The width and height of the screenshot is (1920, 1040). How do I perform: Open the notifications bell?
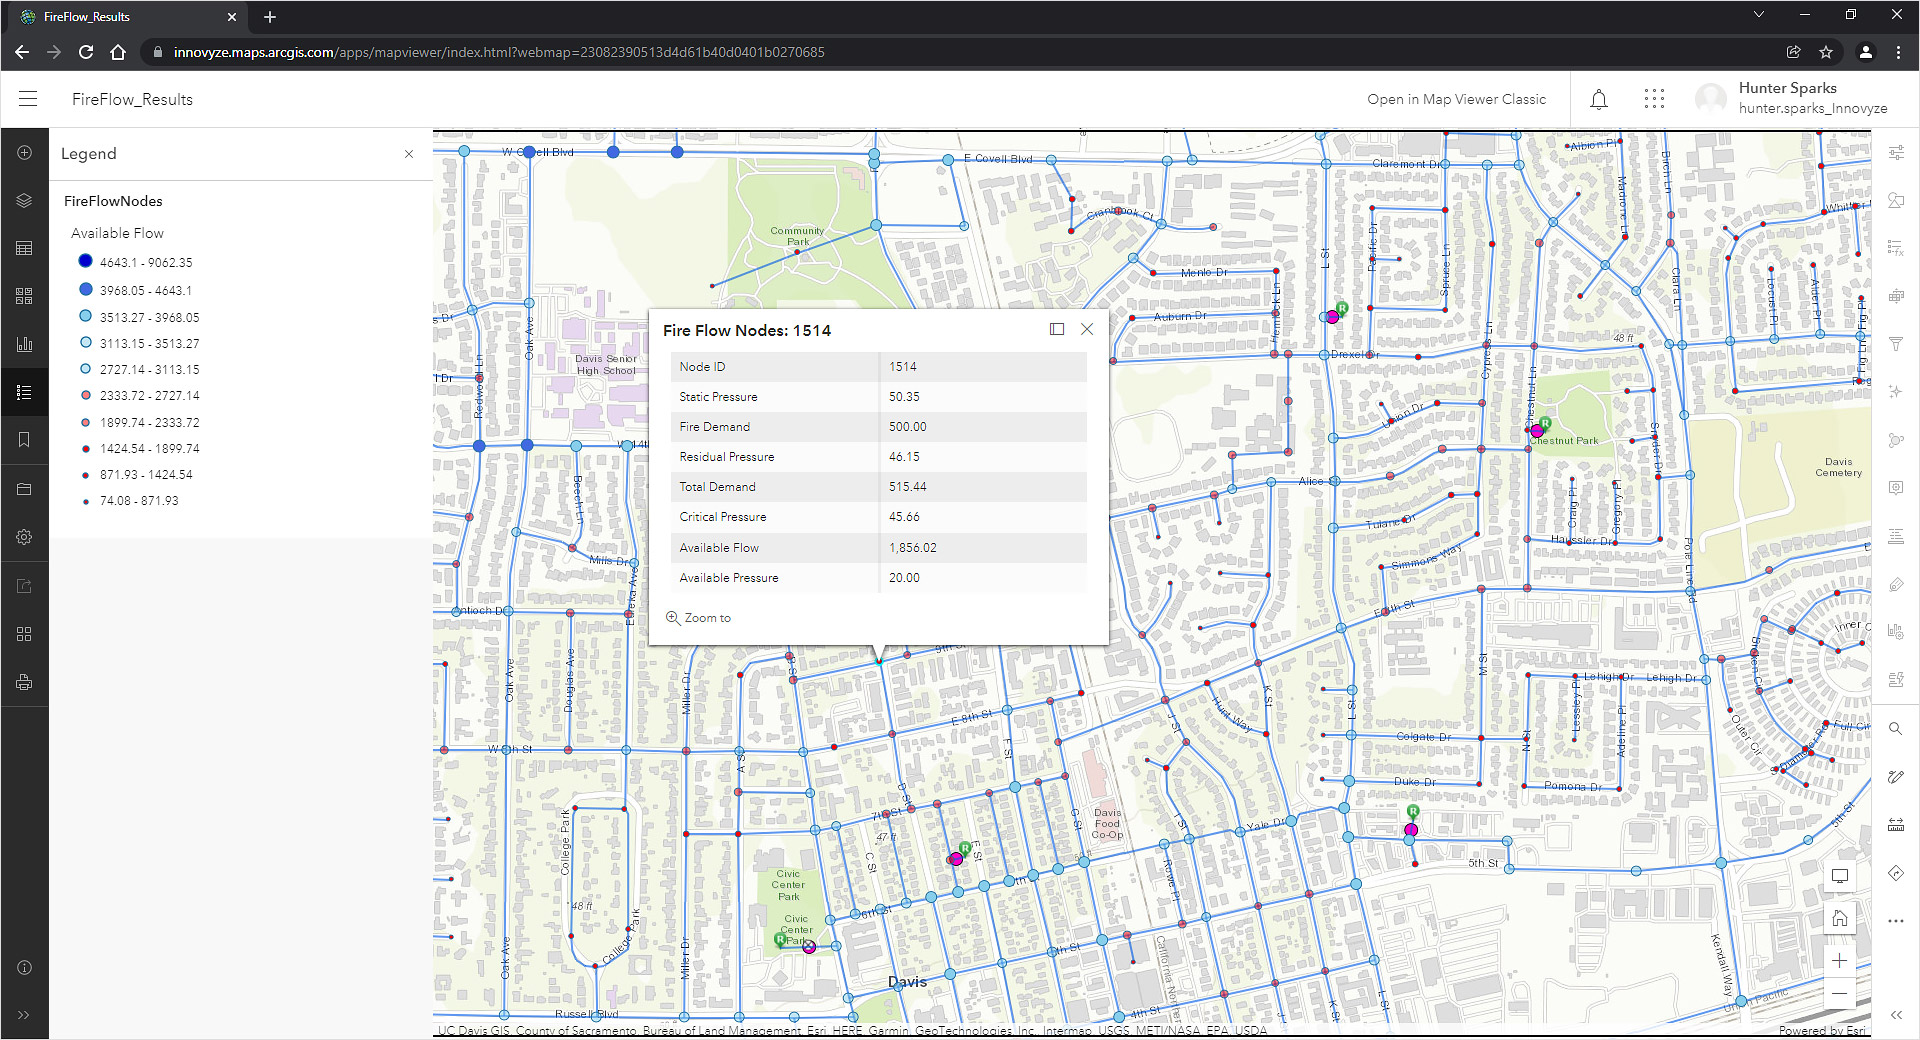click(1599, 99)
